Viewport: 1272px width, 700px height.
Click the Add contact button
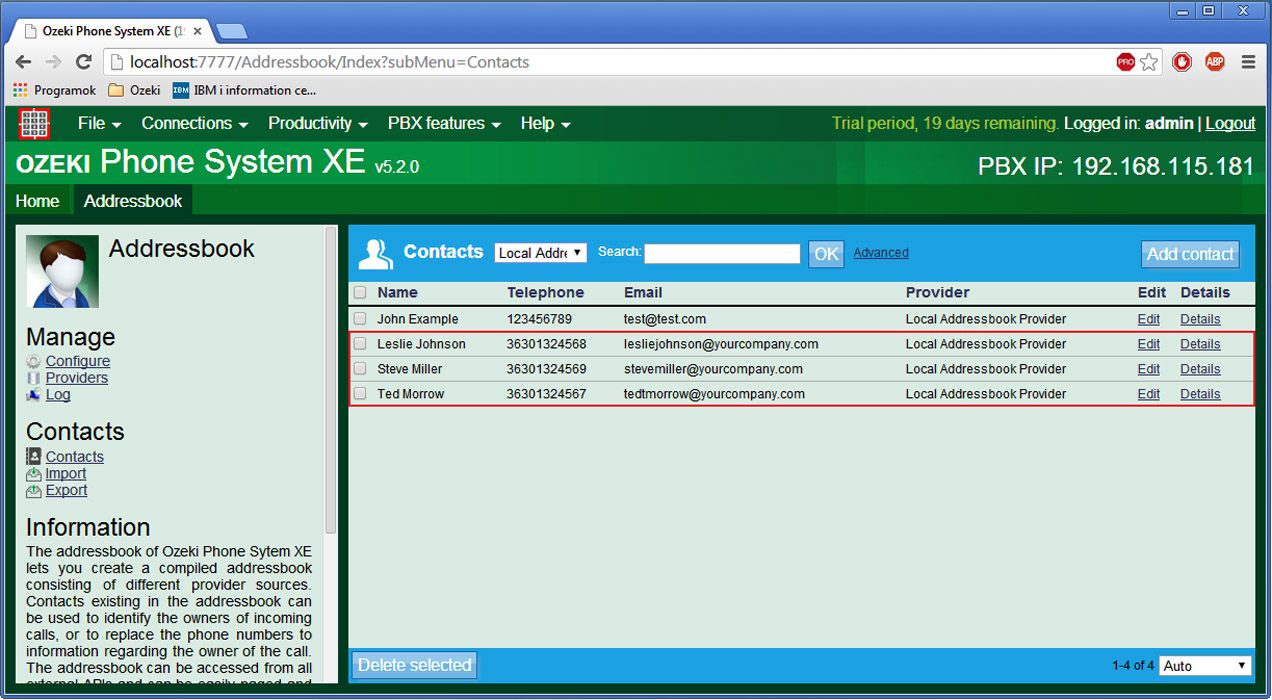(x=1190, y=254)
